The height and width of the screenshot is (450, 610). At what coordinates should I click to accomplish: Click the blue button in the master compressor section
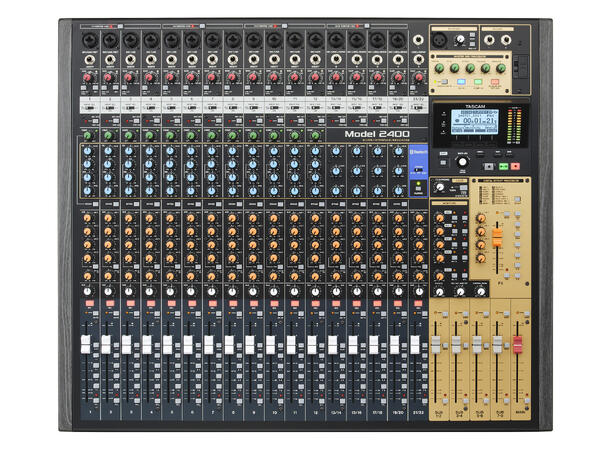461,82
